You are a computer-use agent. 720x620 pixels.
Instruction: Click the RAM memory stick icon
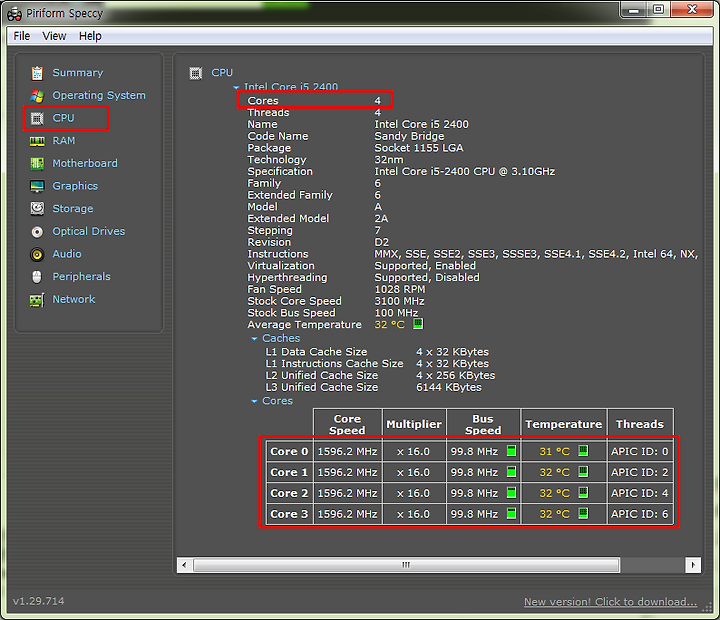point(37,141)
